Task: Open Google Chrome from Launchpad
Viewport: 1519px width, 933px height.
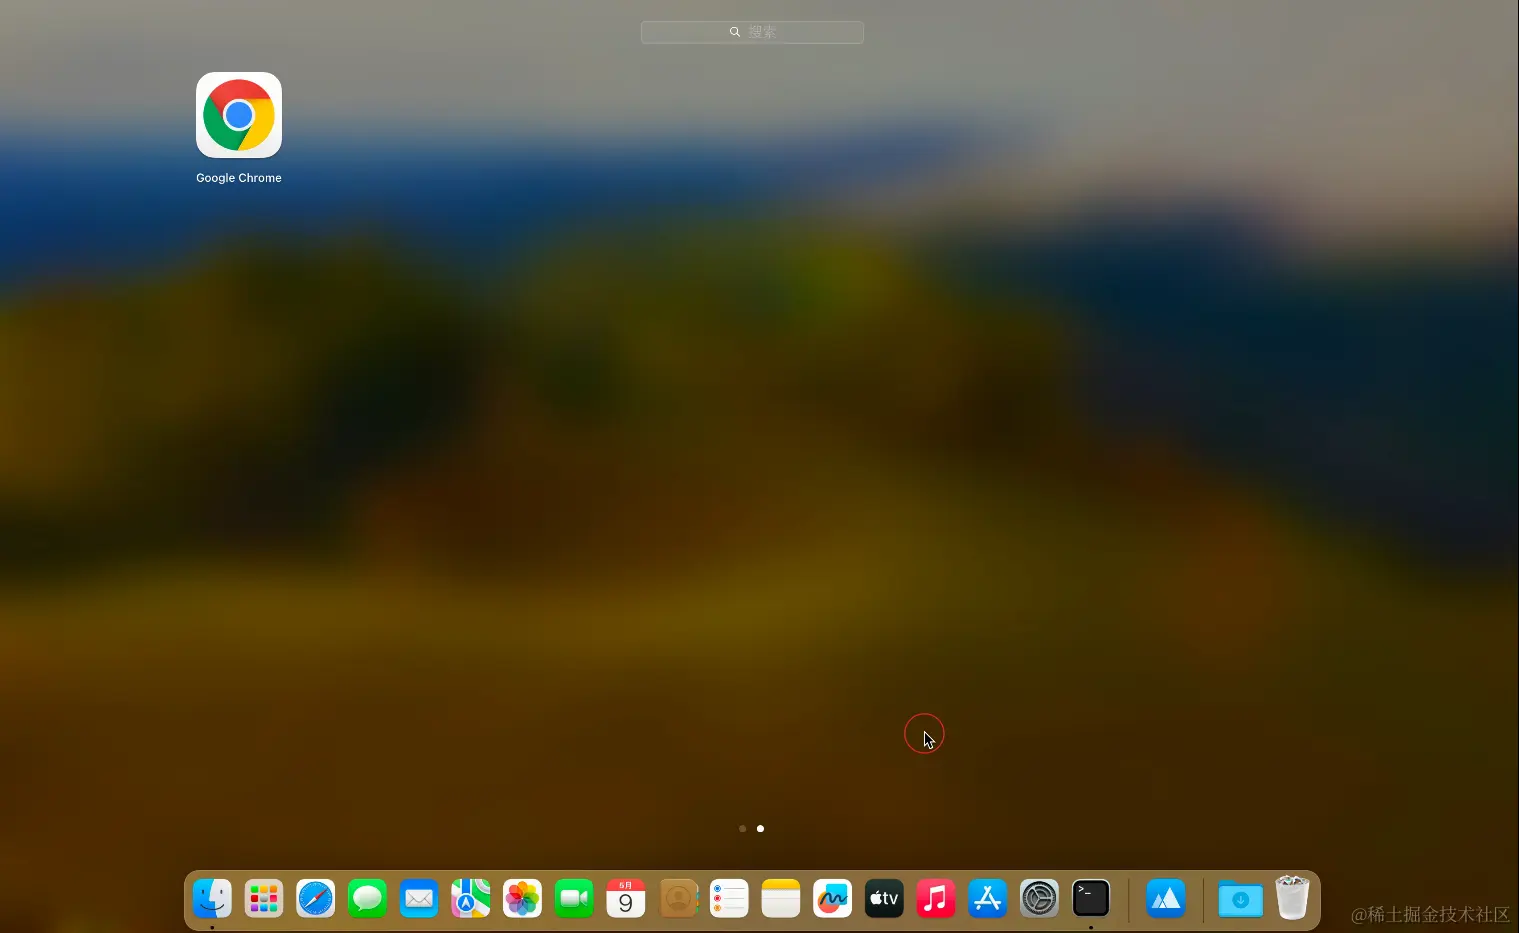Action: pos(239,115)
